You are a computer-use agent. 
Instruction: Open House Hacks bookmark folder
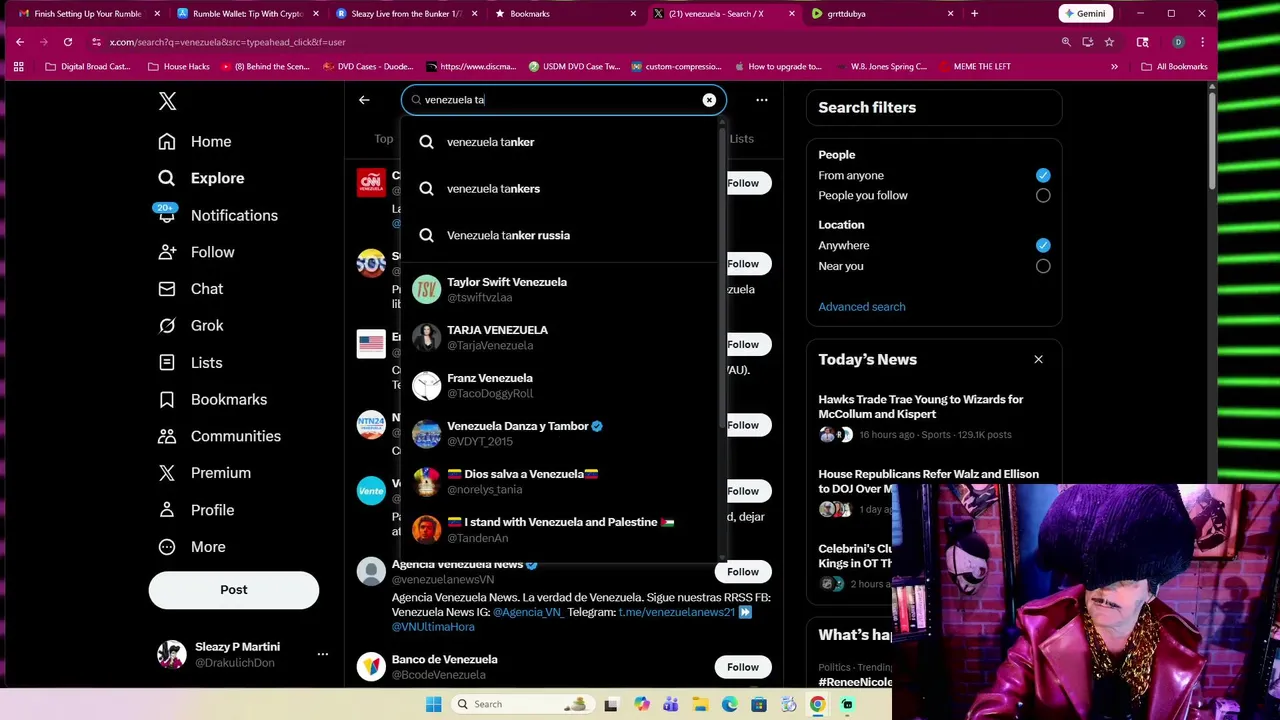(x=179, y=66)
